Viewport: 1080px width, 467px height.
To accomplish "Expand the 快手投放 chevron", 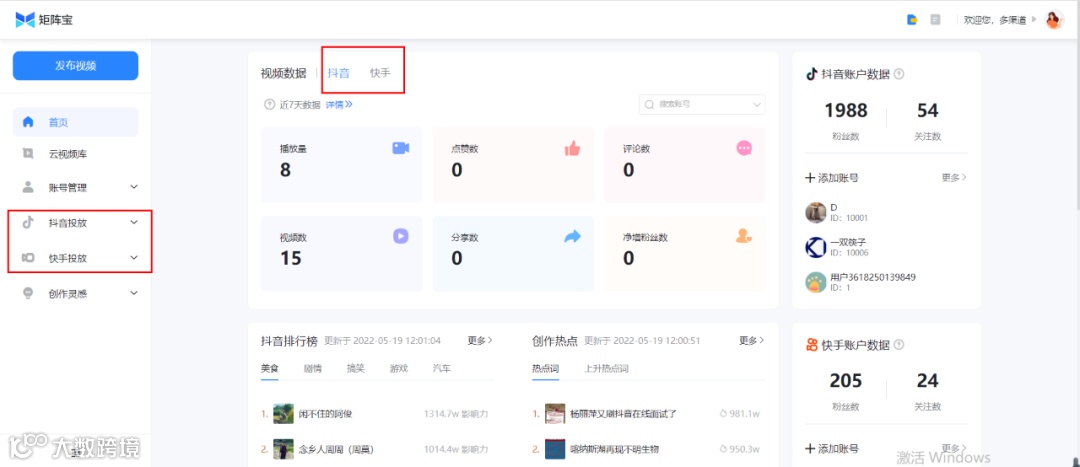I will 134,258.
